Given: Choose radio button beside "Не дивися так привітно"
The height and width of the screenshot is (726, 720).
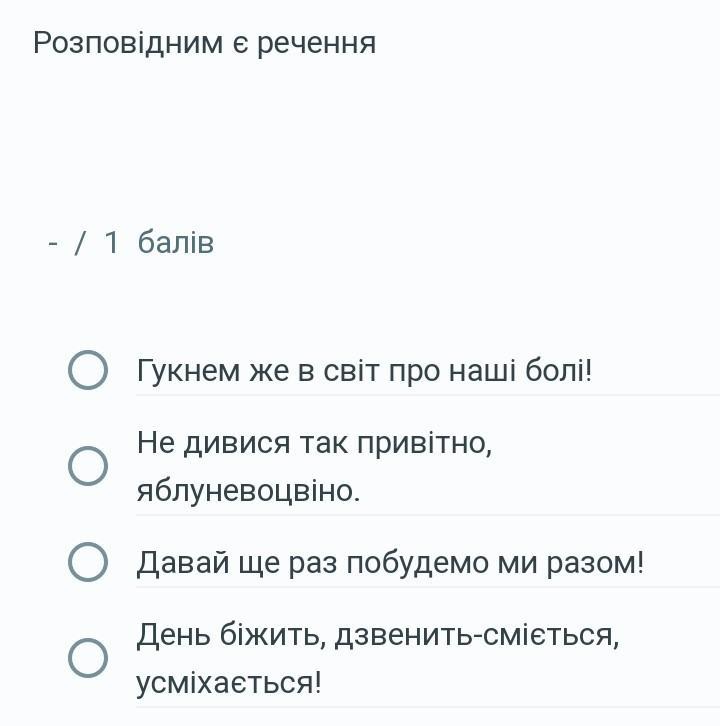Looking at the screenshot, I should [88, 466].
